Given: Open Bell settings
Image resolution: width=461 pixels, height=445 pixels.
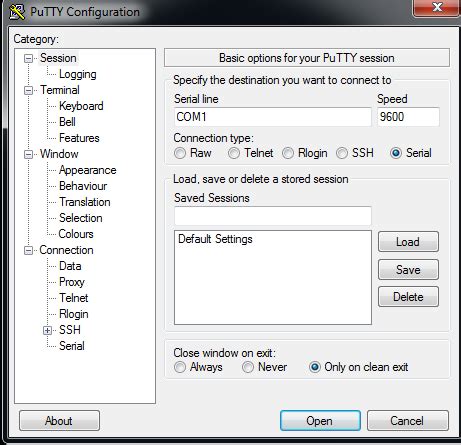Looking at the screenshot, I should tap(67, 122).
